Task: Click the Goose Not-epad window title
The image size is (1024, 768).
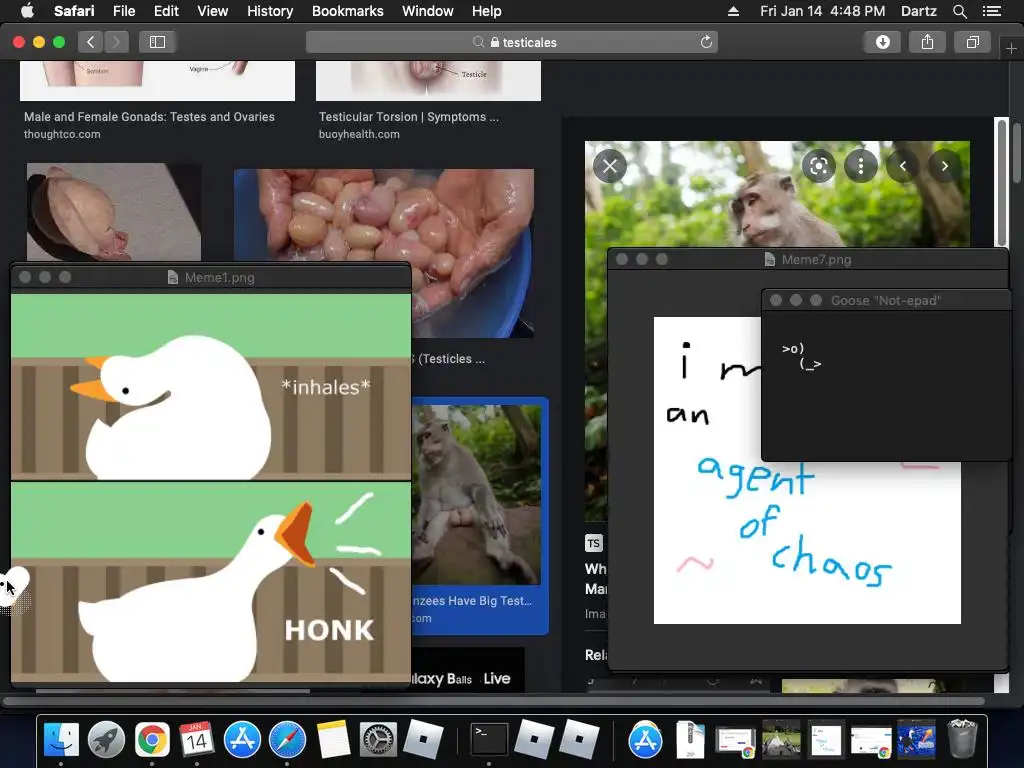Action: (886, 300)
